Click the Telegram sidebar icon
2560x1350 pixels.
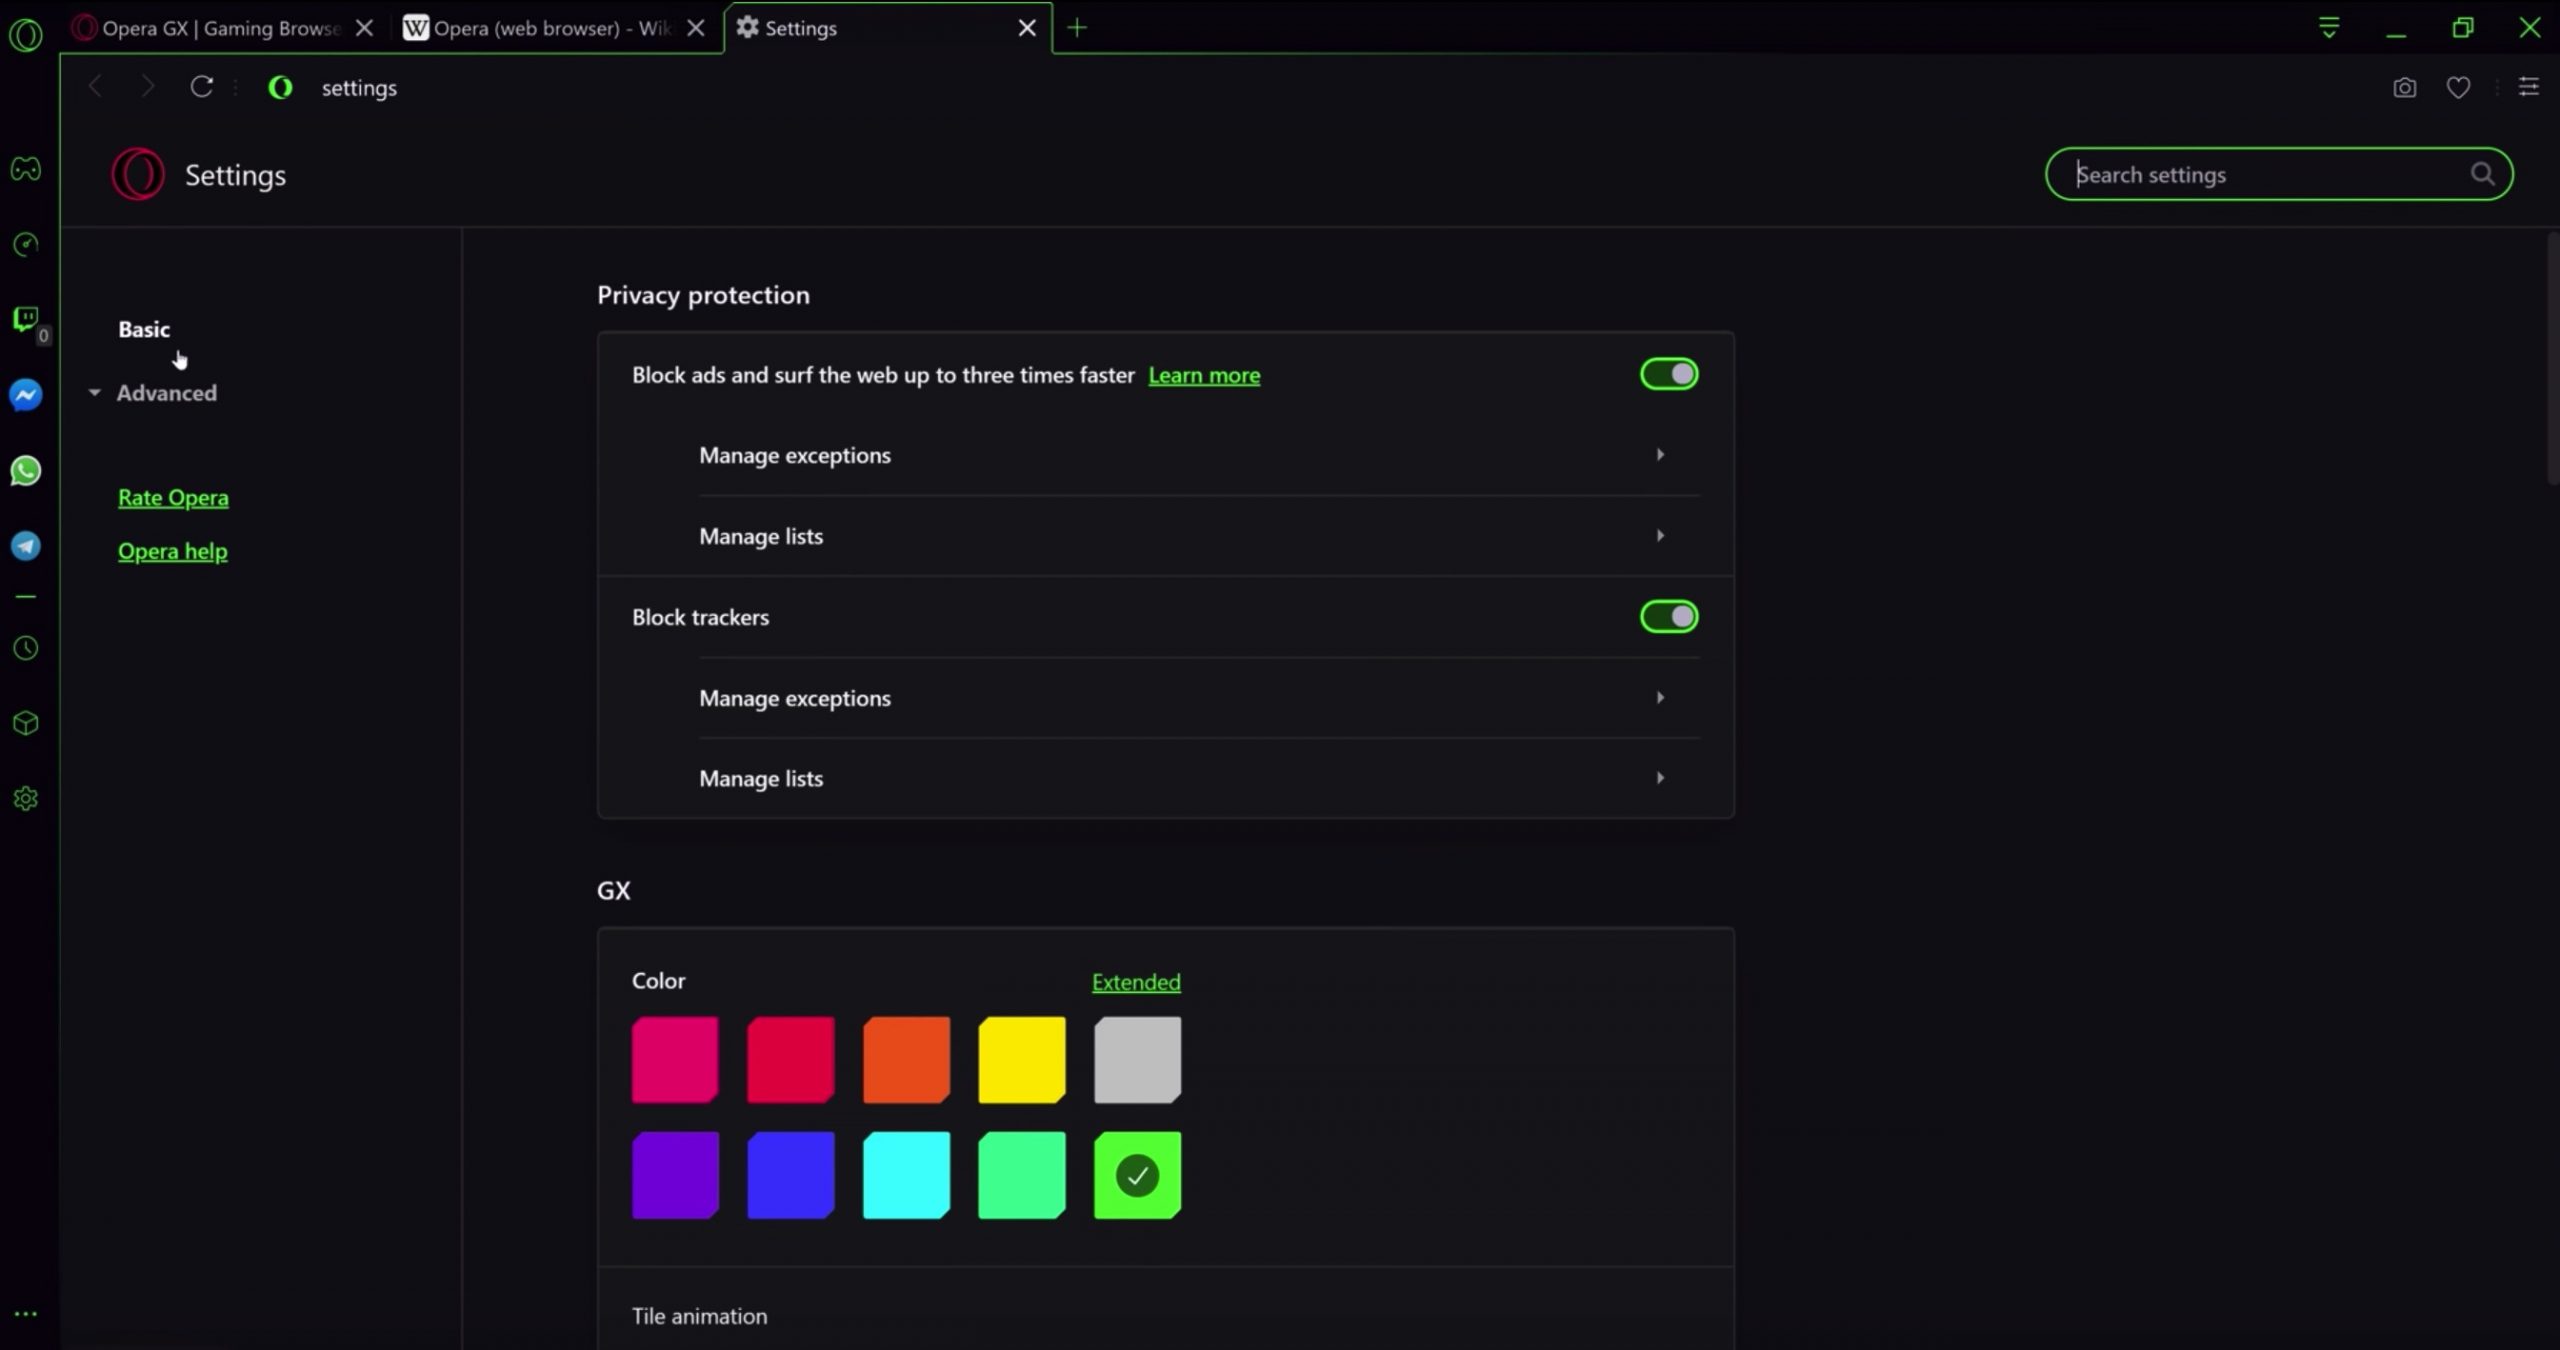pyautogui.click(x=25, y=547)
